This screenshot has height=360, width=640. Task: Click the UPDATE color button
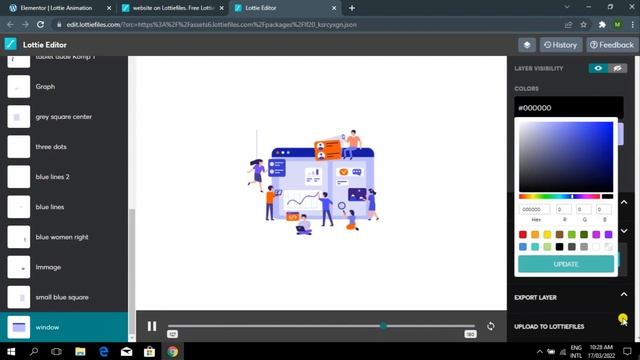point(566,264)
